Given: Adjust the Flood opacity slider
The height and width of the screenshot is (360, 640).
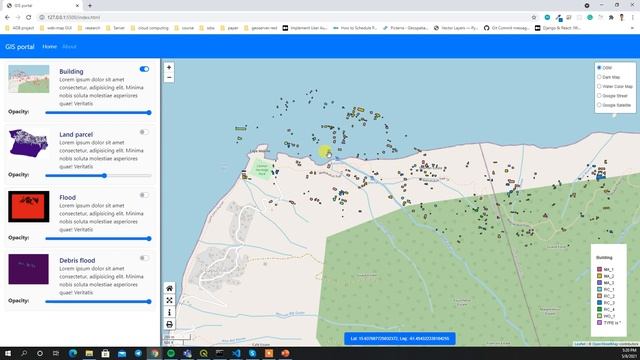Looking at the screenshot, I should point(98,238).
